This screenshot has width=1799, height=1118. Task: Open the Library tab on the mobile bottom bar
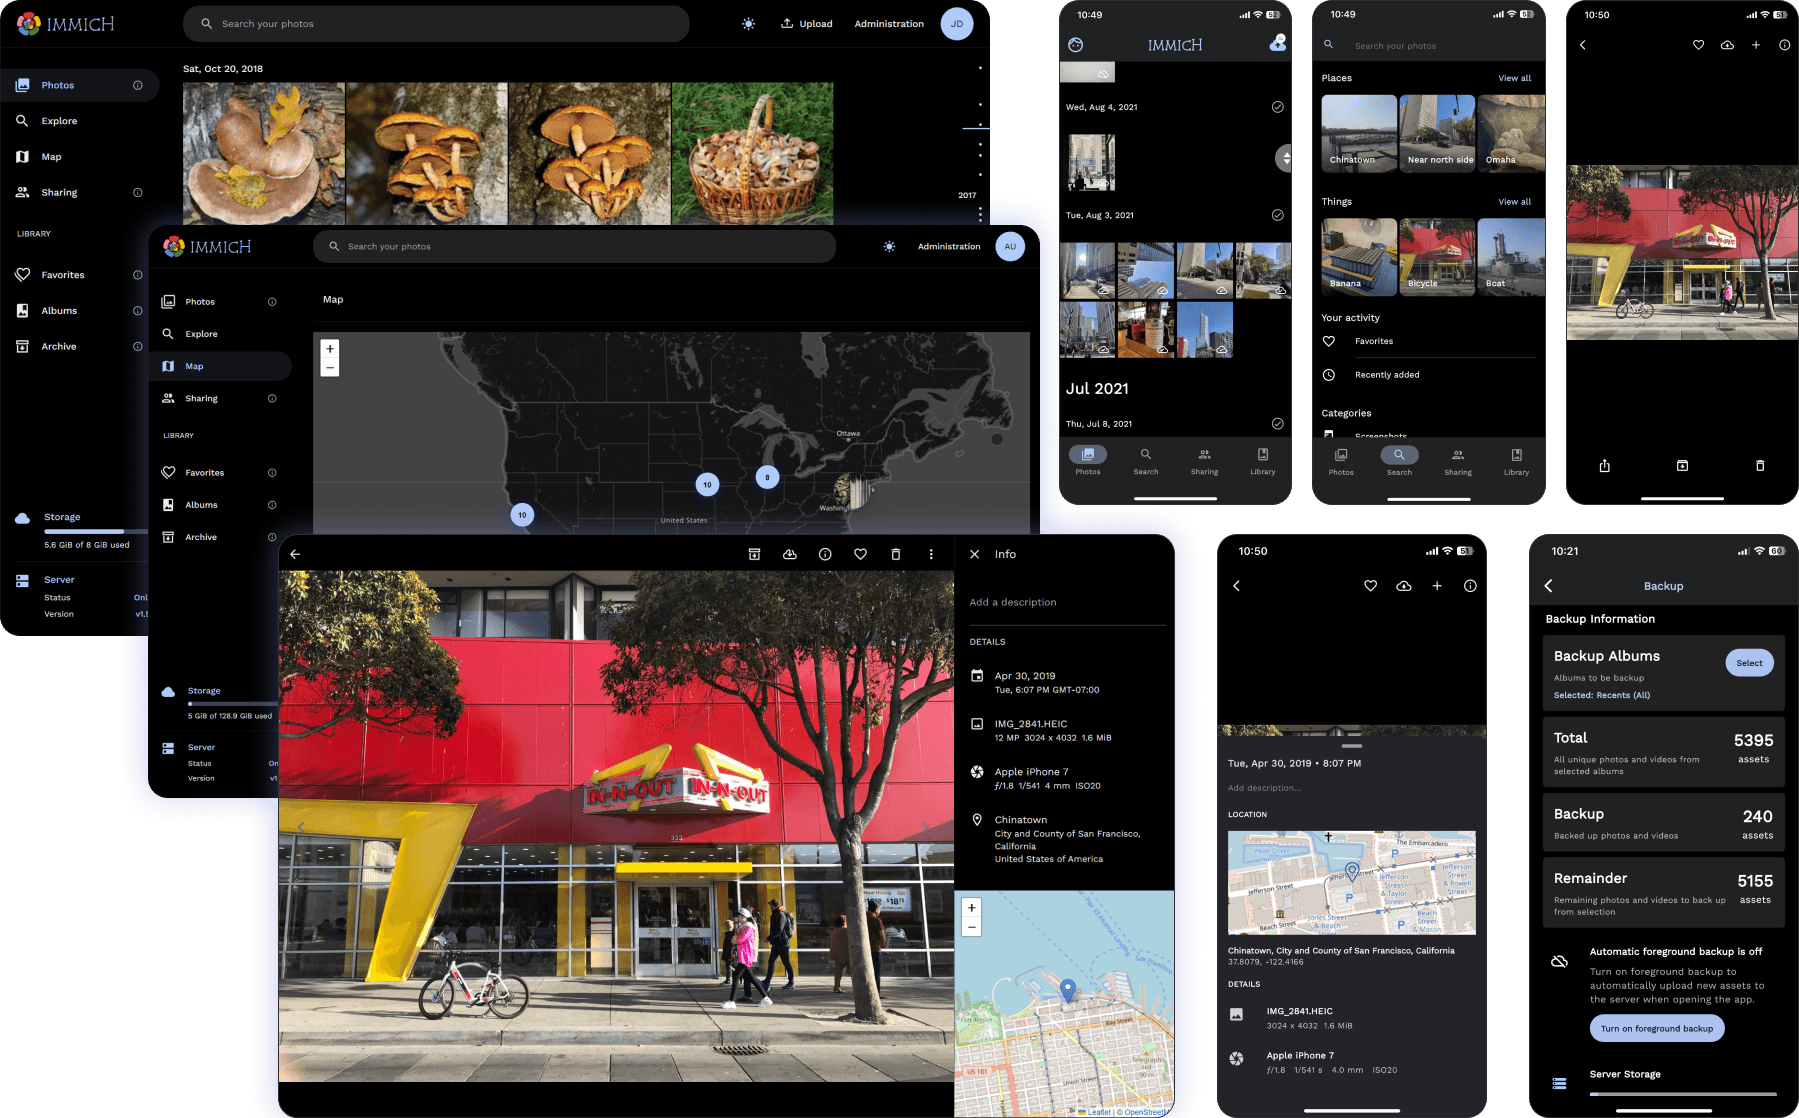pyautogui.click(x=1262, y=461)
